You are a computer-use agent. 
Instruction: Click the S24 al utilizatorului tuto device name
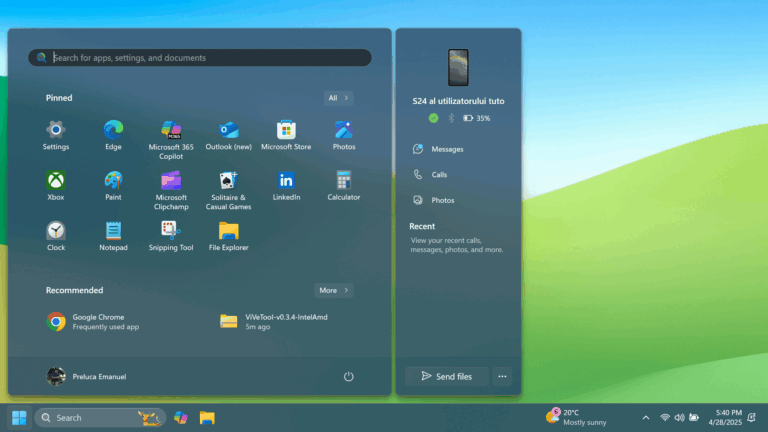point(458,101)
